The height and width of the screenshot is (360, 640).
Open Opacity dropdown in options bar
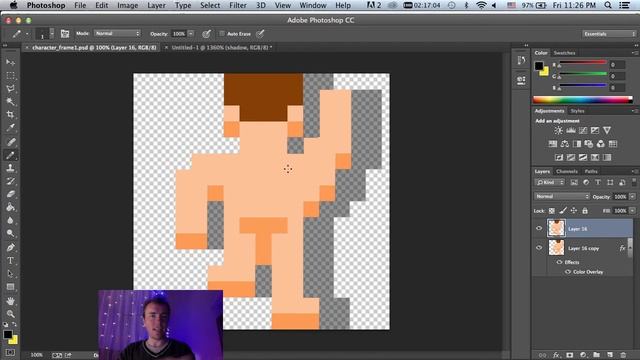point(191,33)
